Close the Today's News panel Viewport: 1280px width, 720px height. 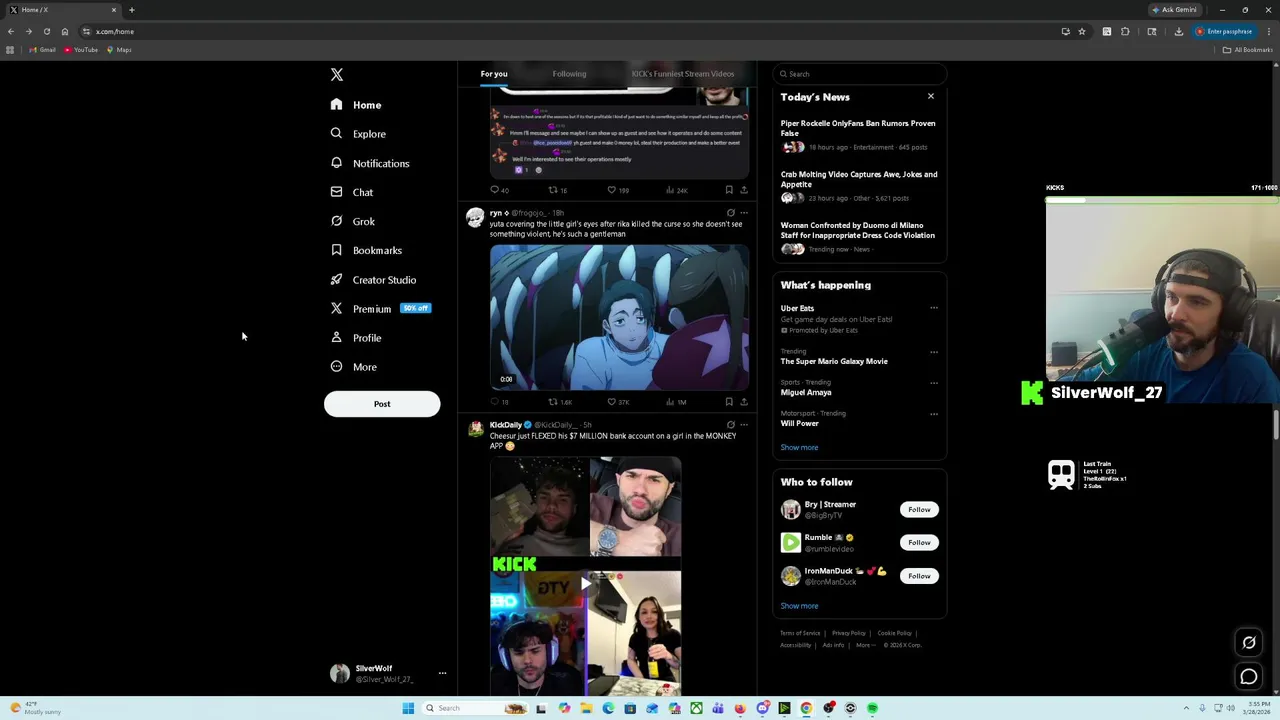click(x=931, y=97)
